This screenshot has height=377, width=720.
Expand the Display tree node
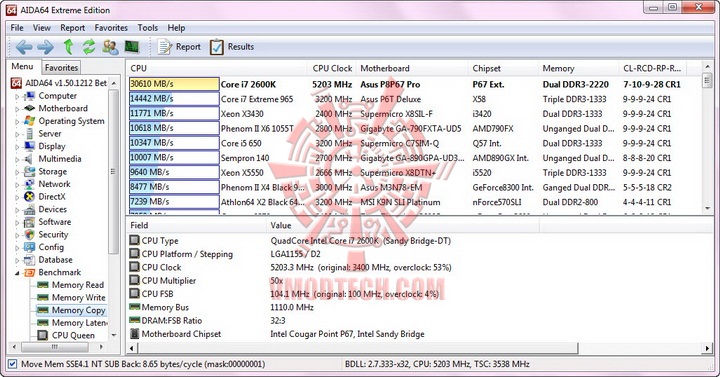[x=17, y=147]
